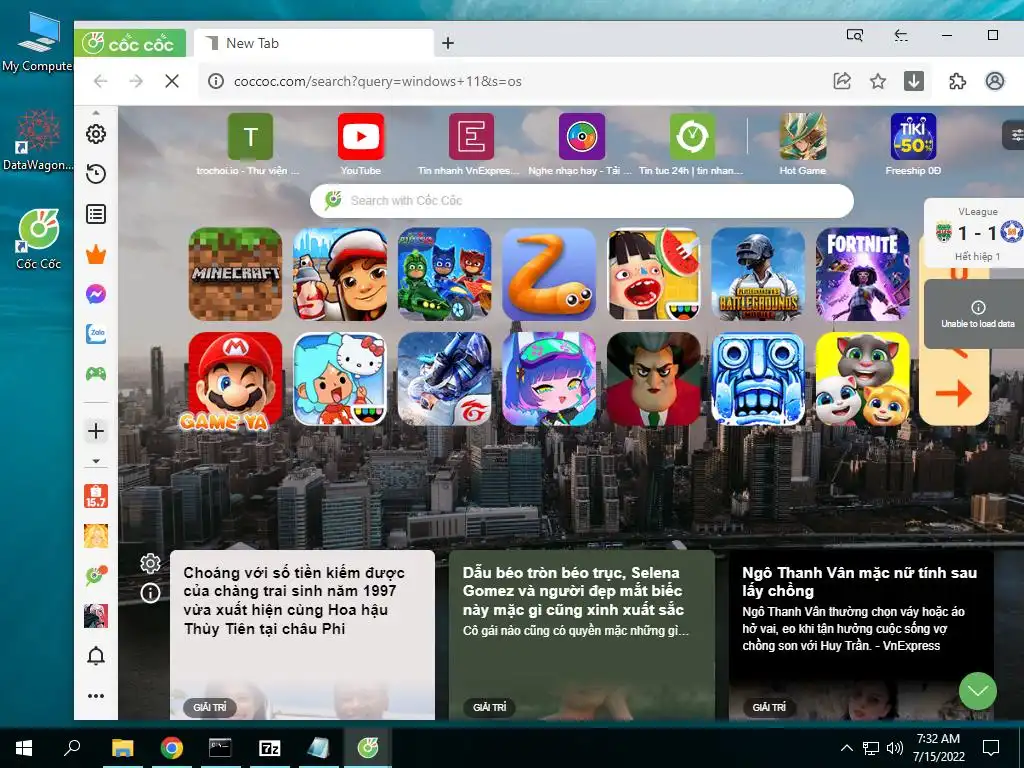Open the Mario Game Ya tile
1024x768 pixels.
click(235, 379)
